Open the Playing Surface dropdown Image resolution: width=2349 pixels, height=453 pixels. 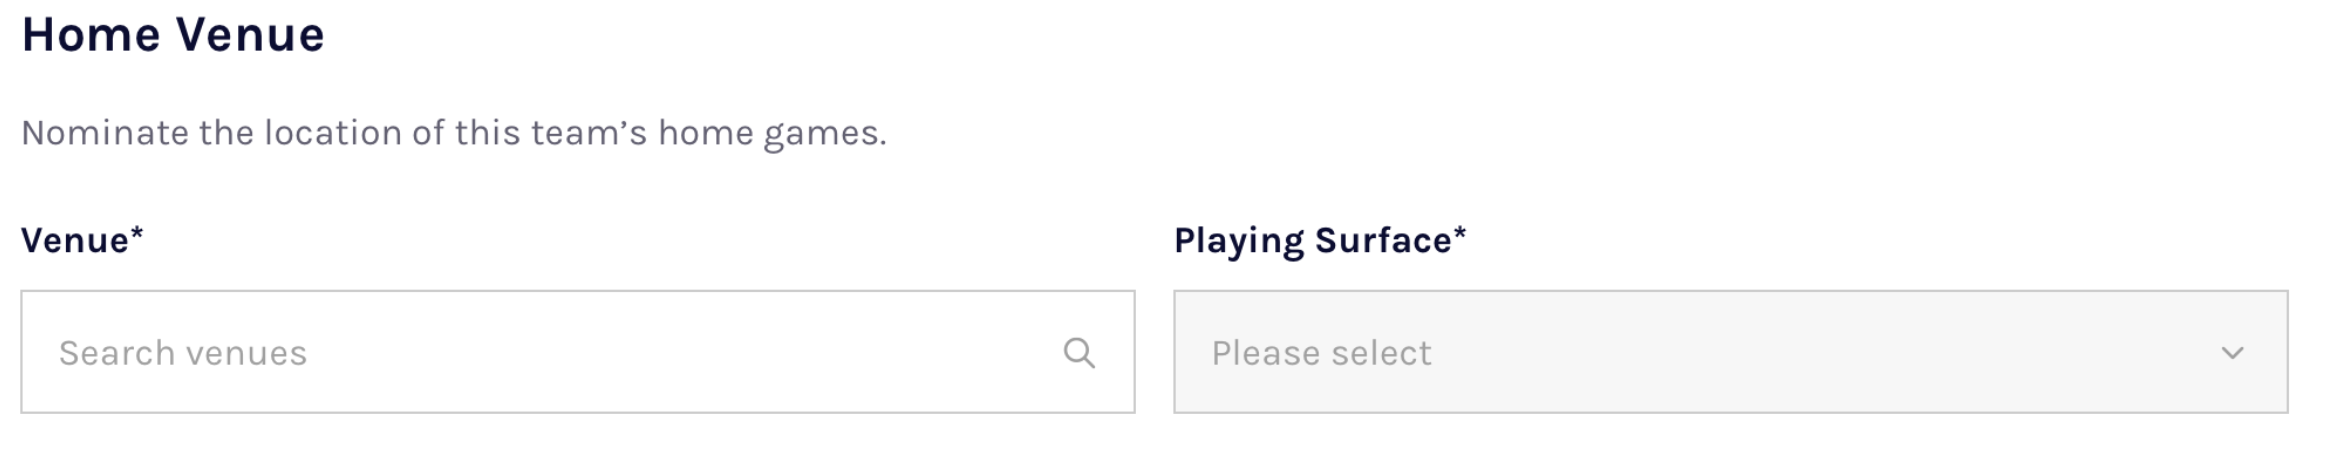[x=1730, y=352]
